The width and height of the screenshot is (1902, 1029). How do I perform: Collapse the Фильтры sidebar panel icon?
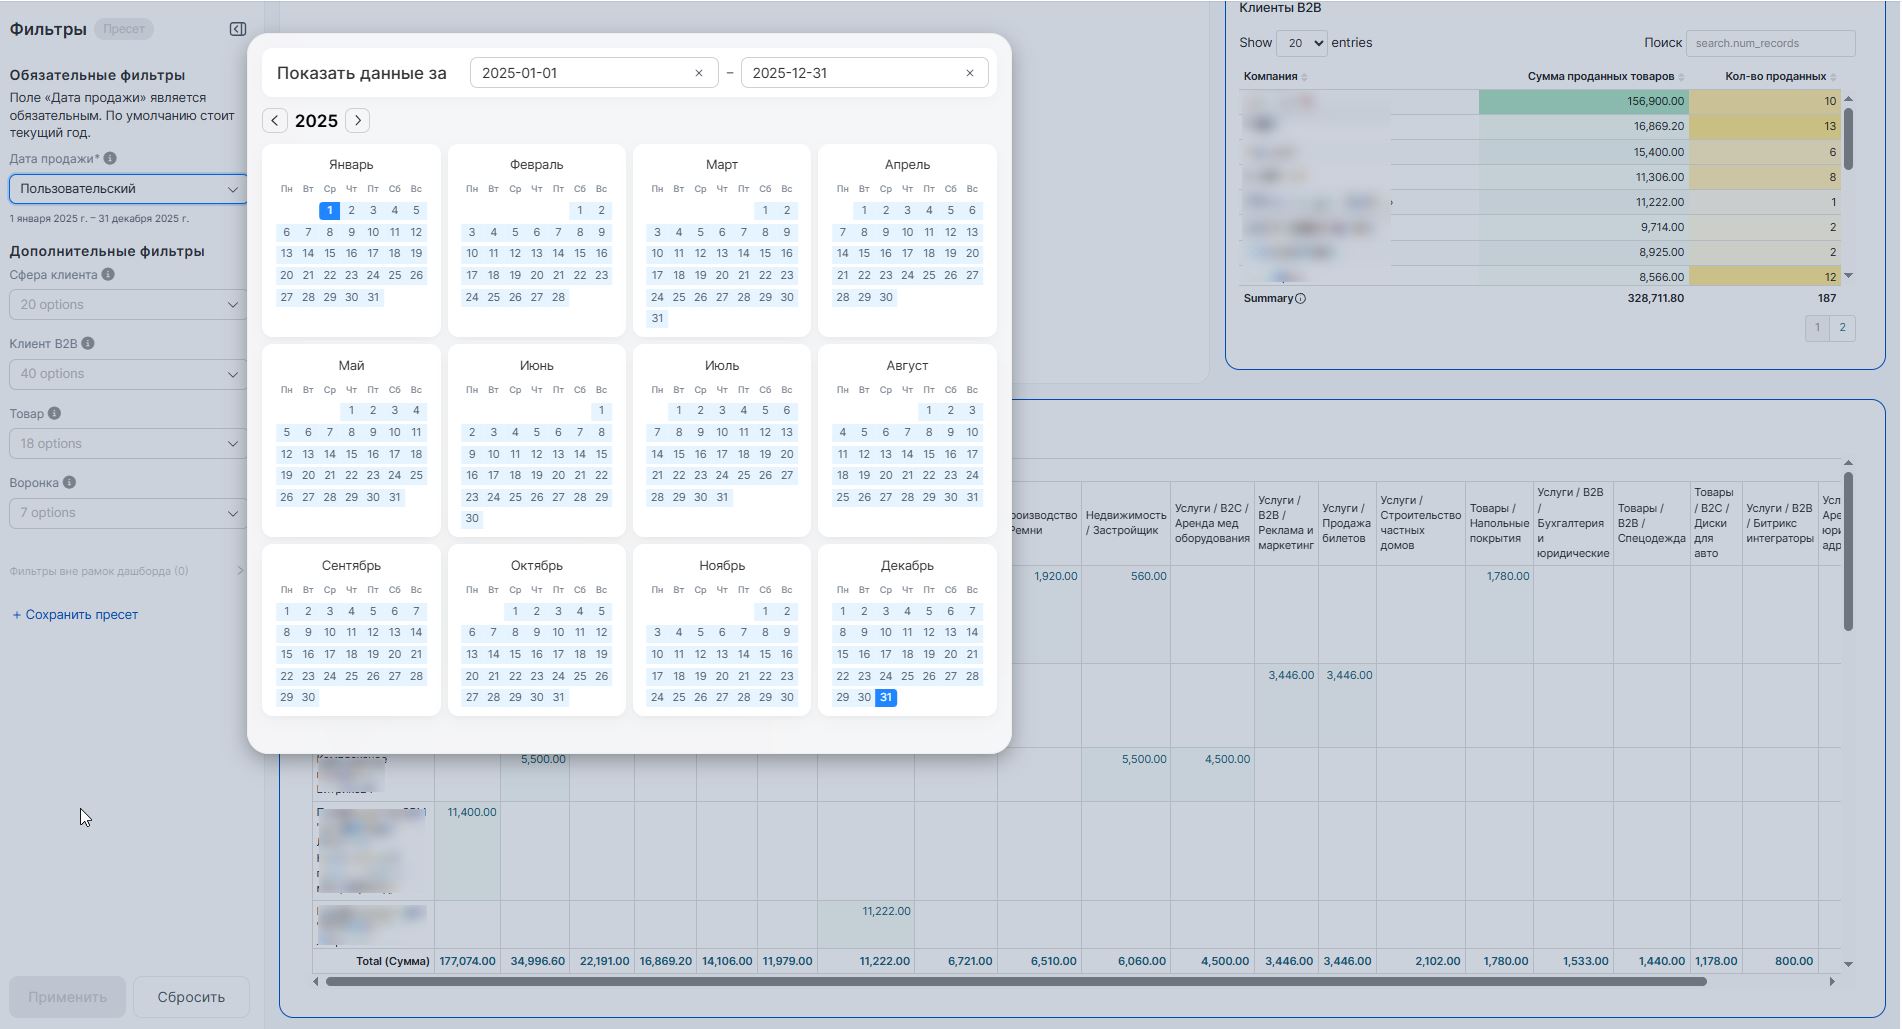click(x=238, y=29)
